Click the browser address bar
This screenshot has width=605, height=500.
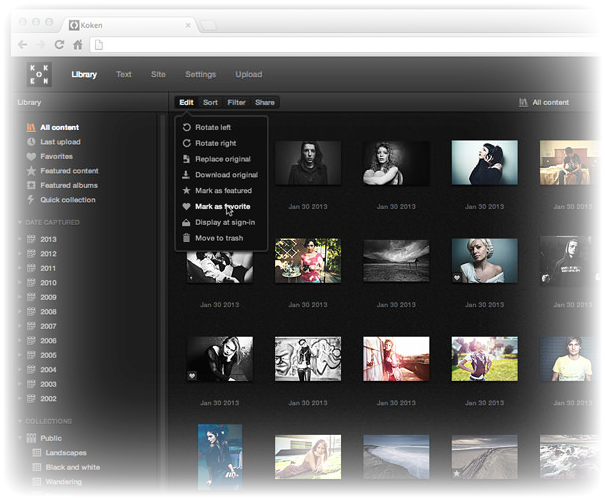click(x=343, y=45)
